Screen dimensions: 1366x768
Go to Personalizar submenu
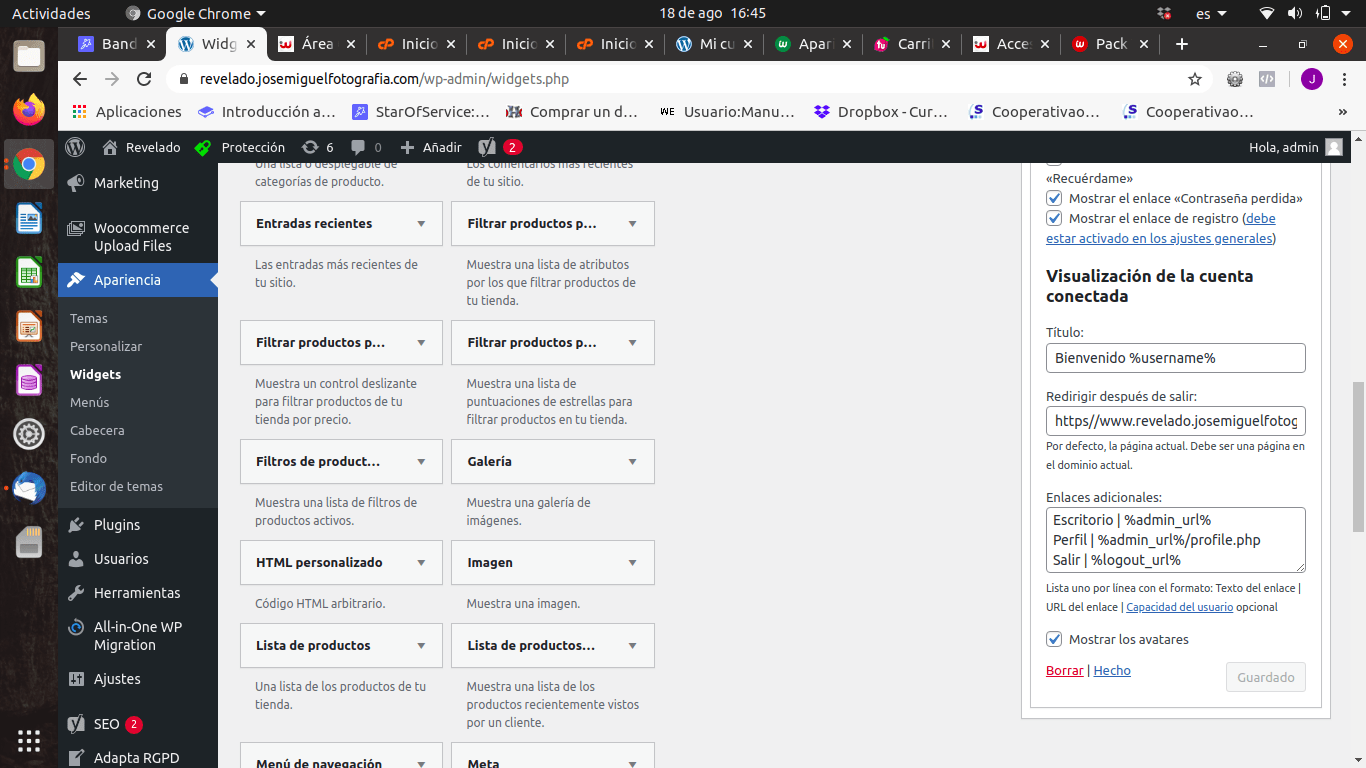[106, 346]
